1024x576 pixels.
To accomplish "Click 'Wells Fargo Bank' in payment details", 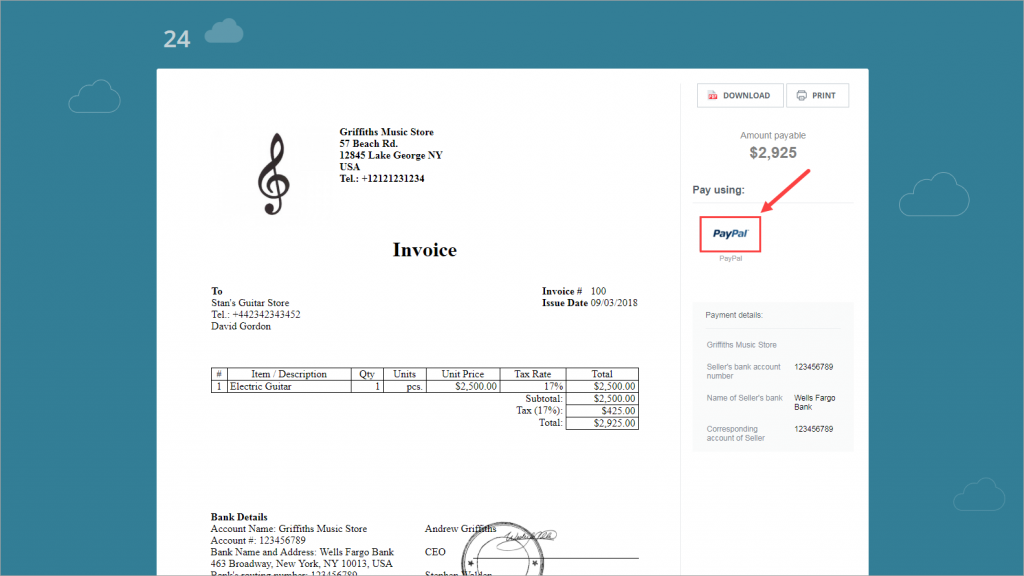I will click(814, 402).
